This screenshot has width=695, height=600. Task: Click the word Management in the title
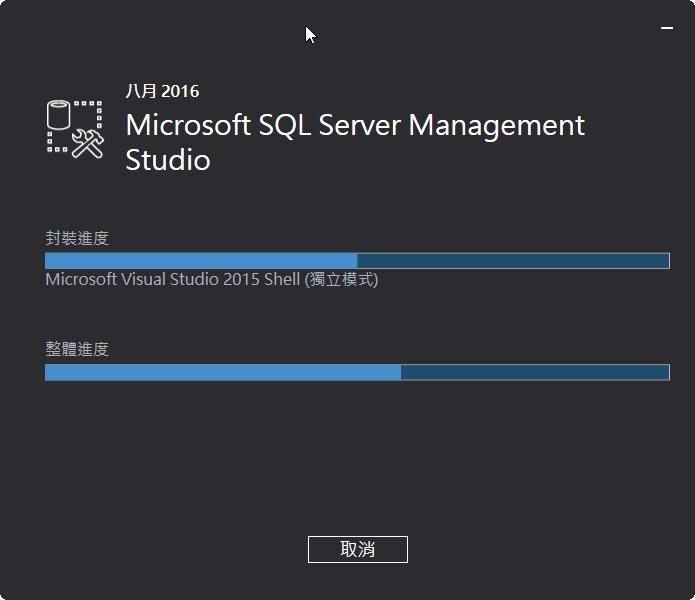496,127
